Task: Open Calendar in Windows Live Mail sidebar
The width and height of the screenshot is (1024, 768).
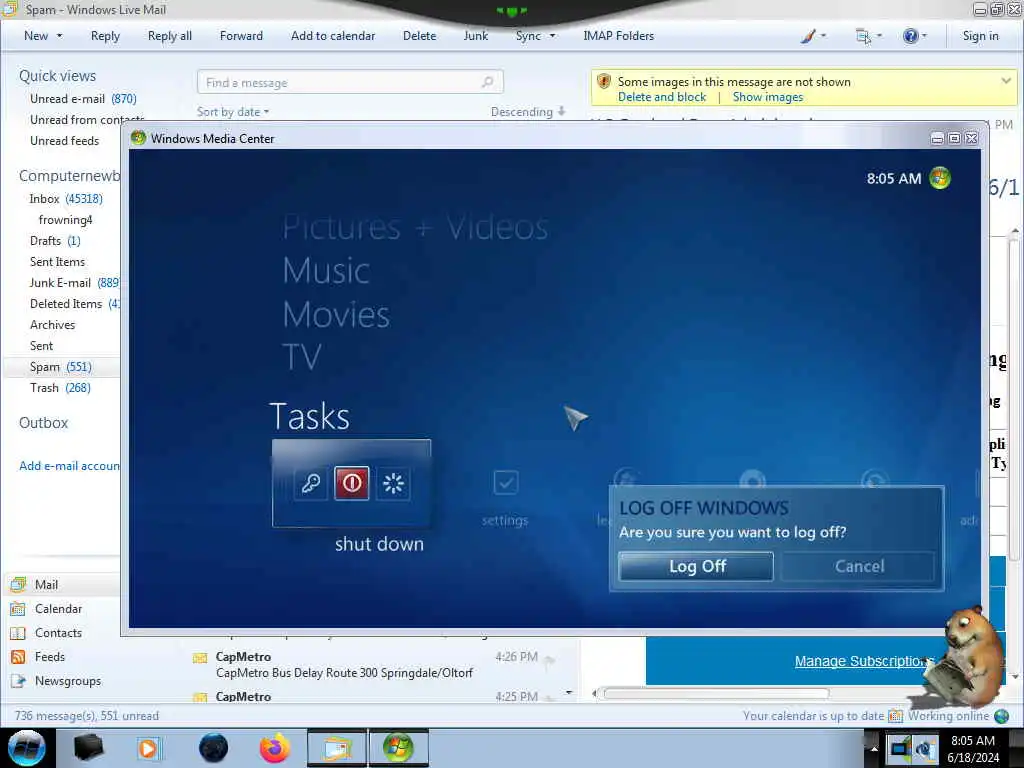Action: [58, 609]
